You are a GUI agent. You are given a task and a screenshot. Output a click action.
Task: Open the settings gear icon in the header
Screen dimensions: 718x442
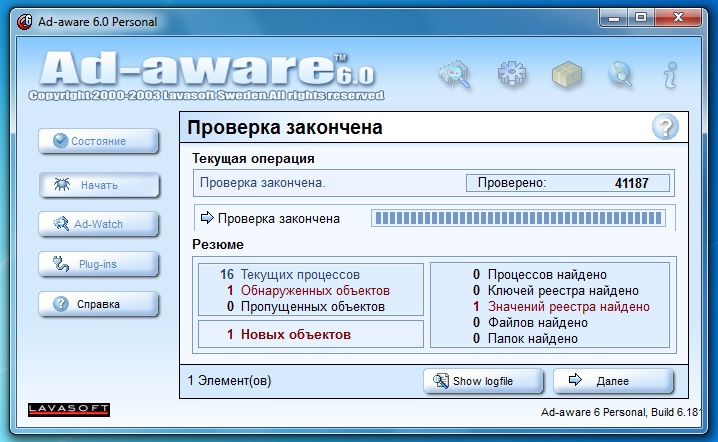(511, 73)
